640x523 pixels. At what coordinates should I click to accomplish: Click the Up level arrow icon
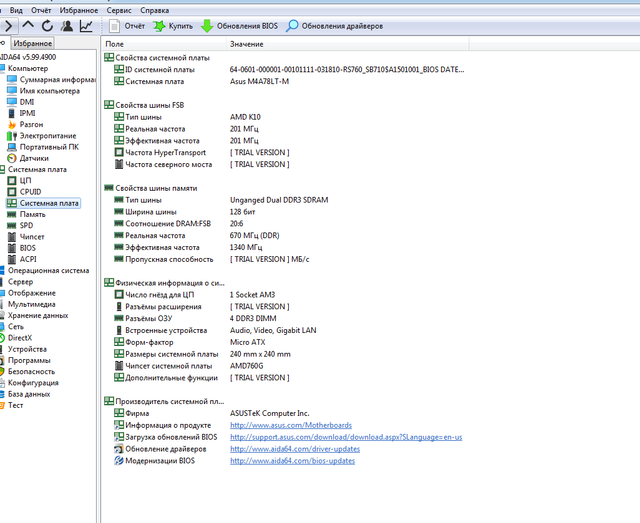[x=28, y=25]
